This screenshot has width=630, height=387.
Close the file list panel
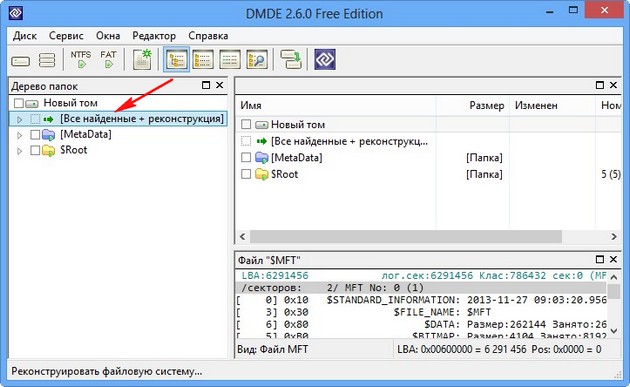[x=613, y=85]
